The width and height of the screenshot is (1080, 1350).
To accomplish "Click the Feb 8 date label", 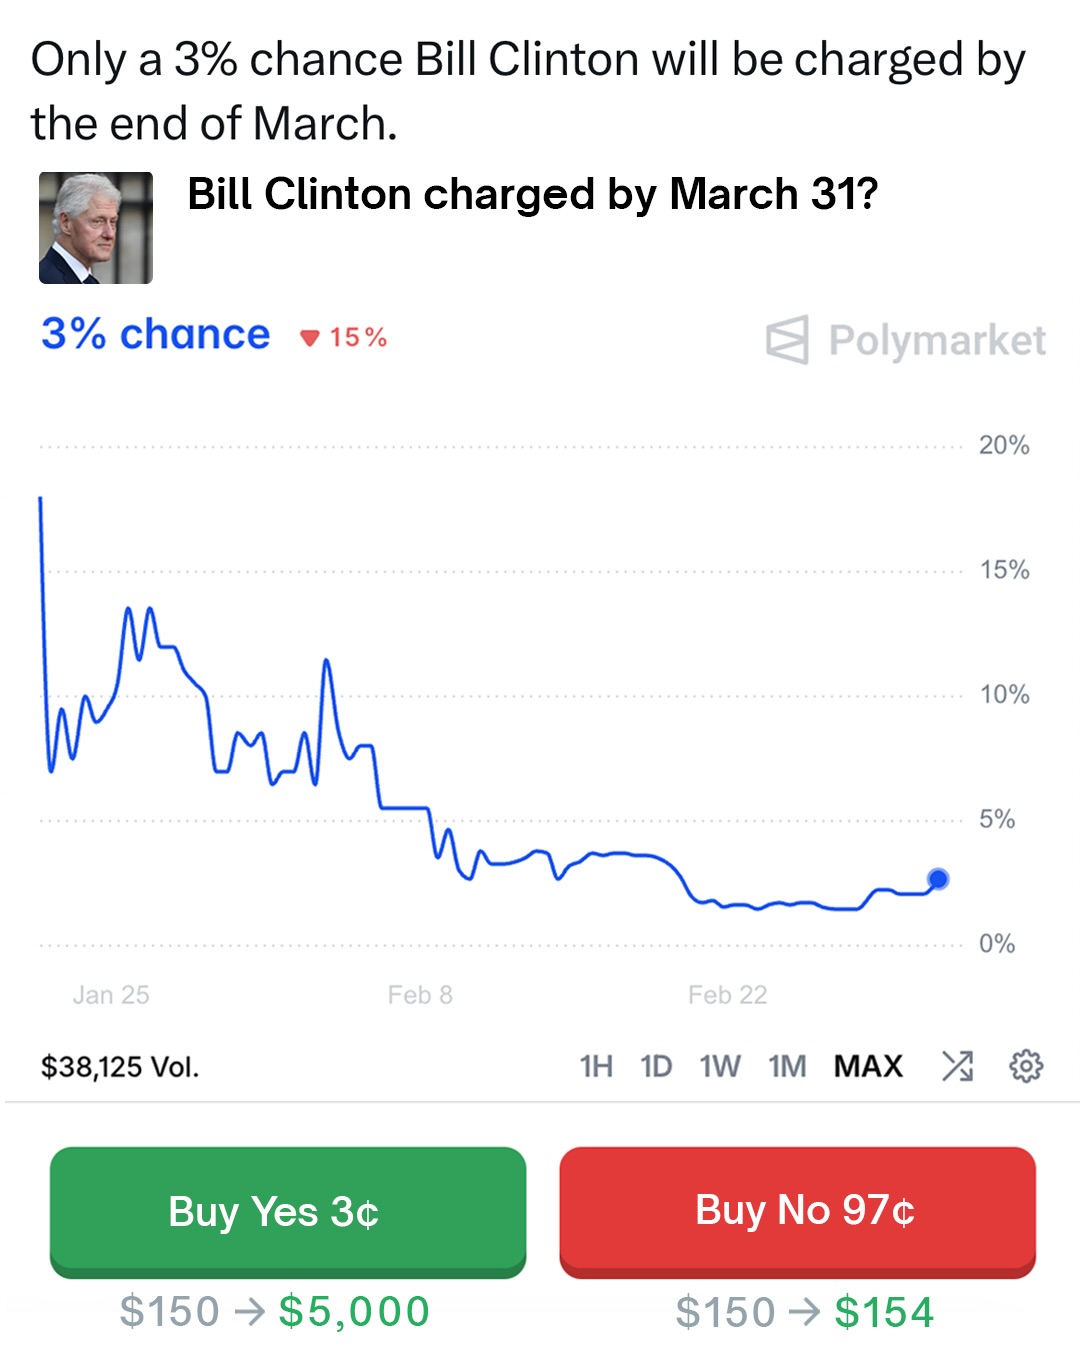I will click(420, 995).
